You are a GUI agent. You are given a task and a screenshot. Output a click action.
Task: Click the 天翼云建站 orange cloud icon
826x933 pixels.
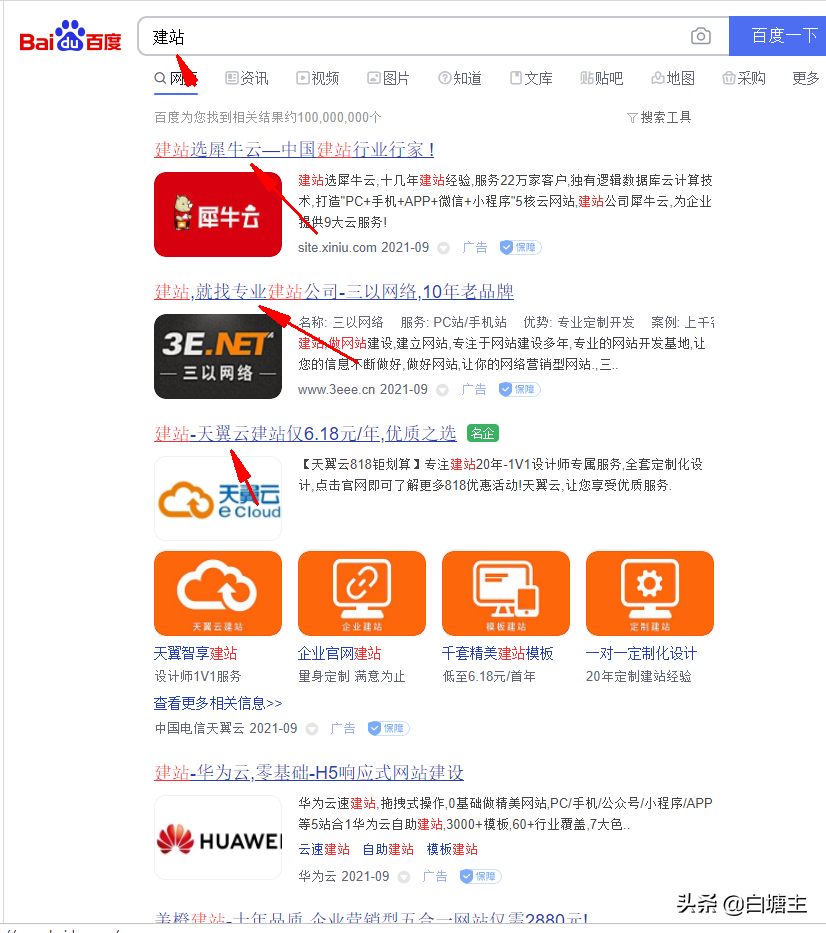(218, 593)
